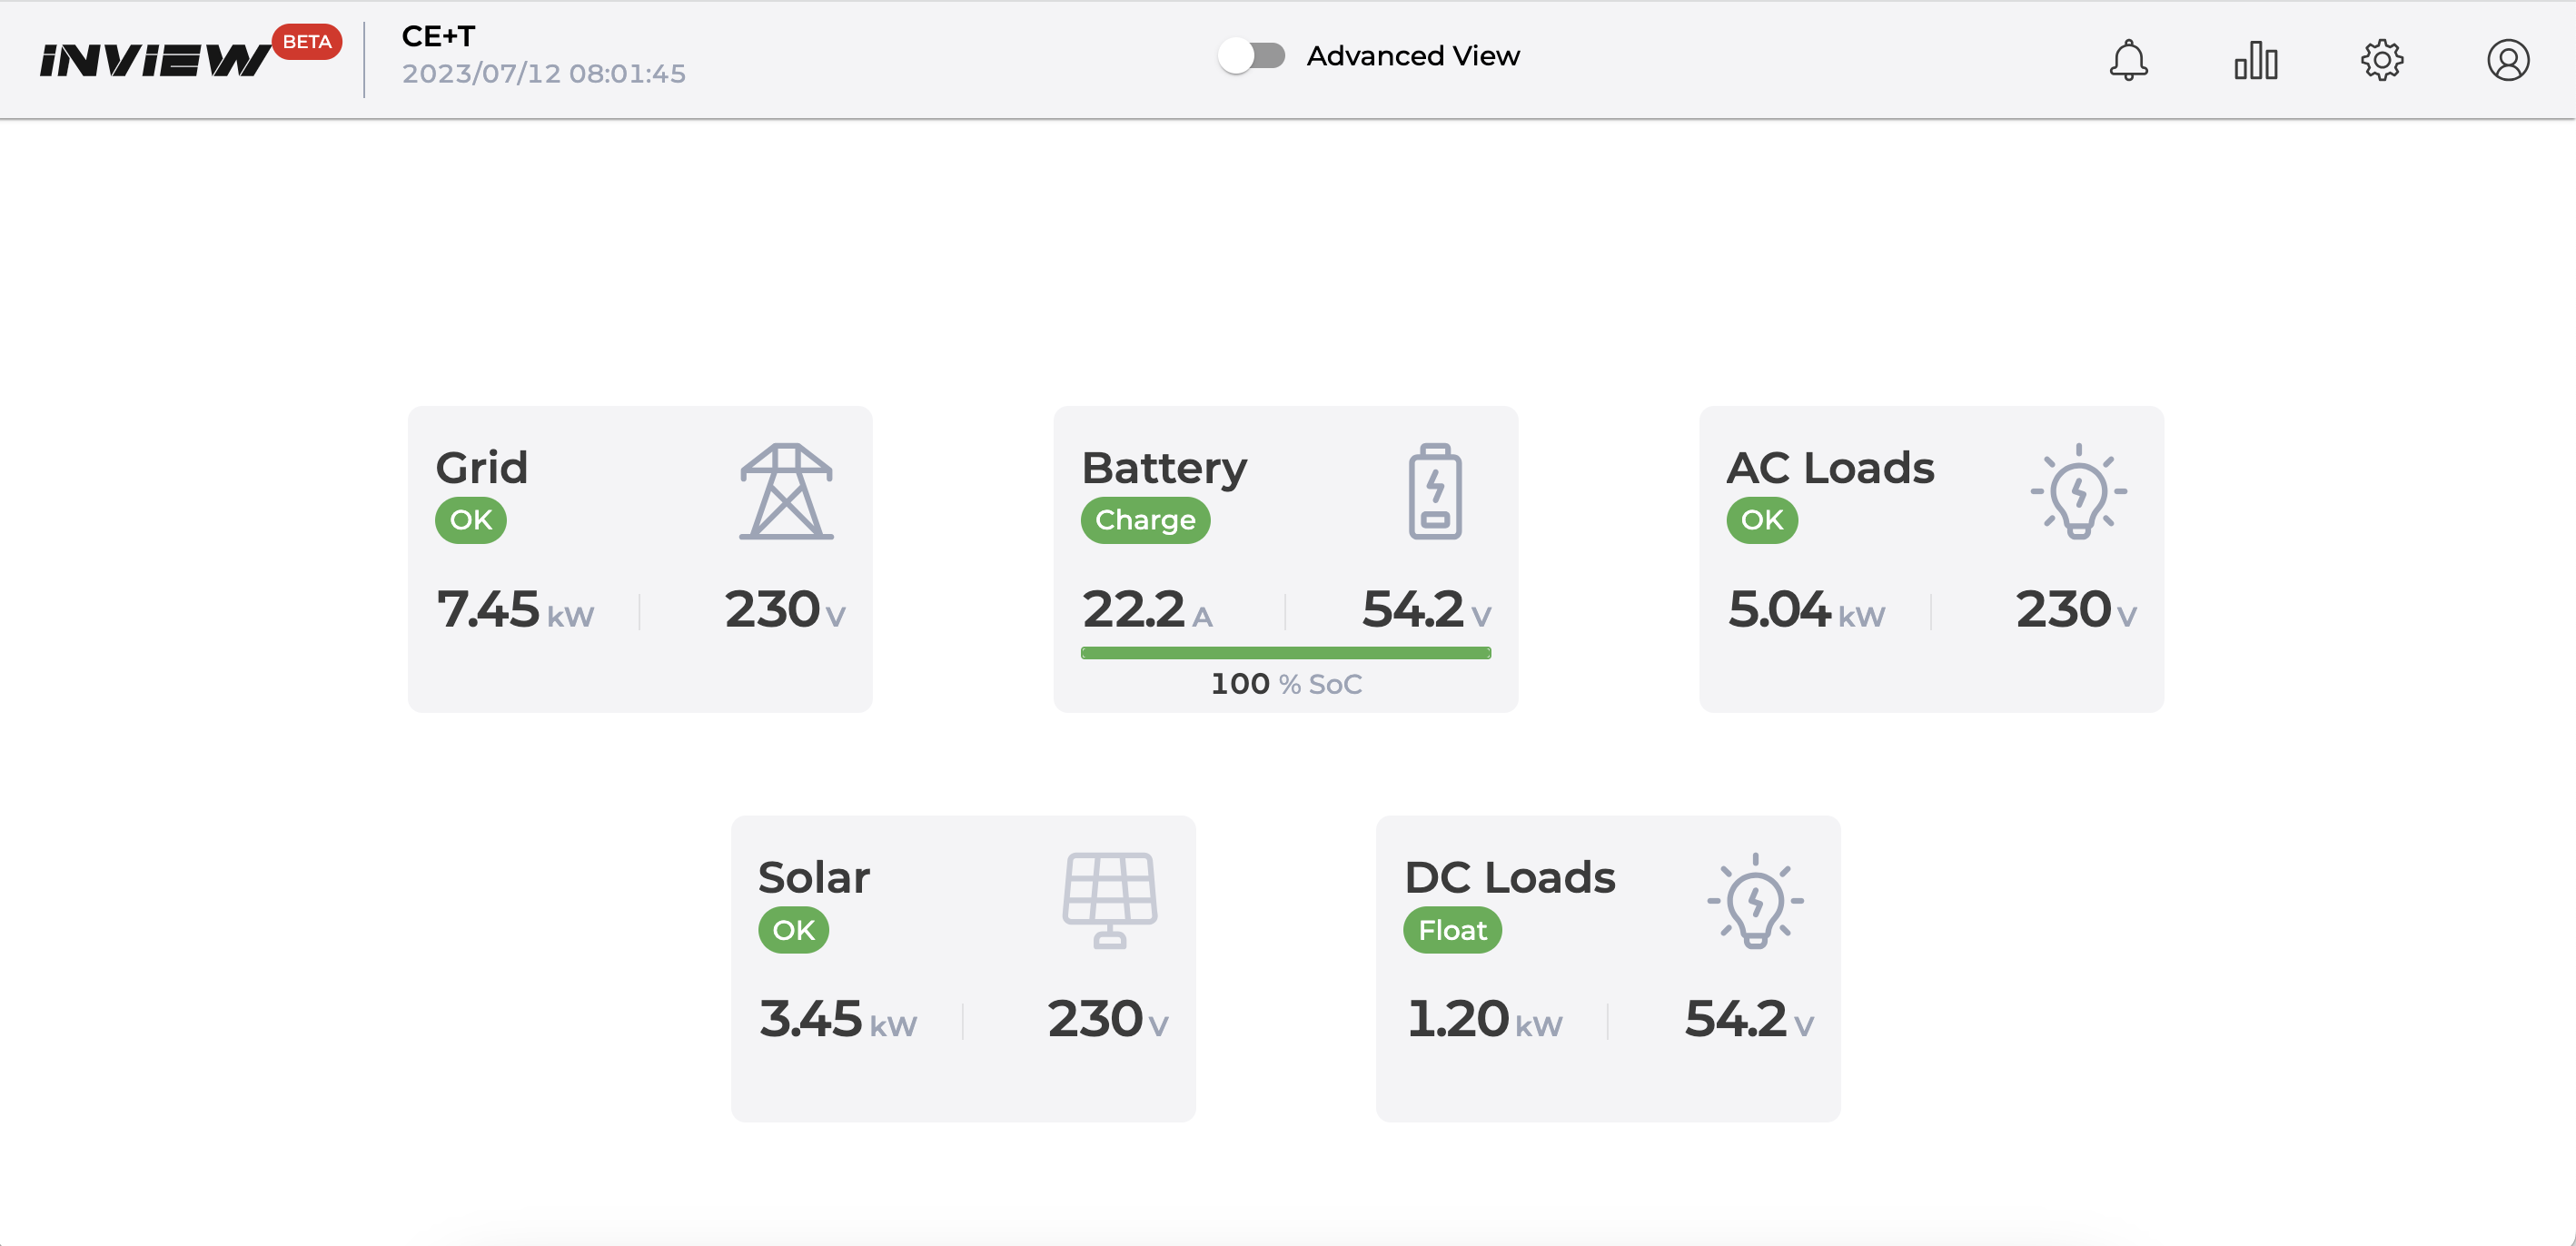Open the Grid OK status menu
Viewport: 2576px width, 1246px height.
coord(468,519)
